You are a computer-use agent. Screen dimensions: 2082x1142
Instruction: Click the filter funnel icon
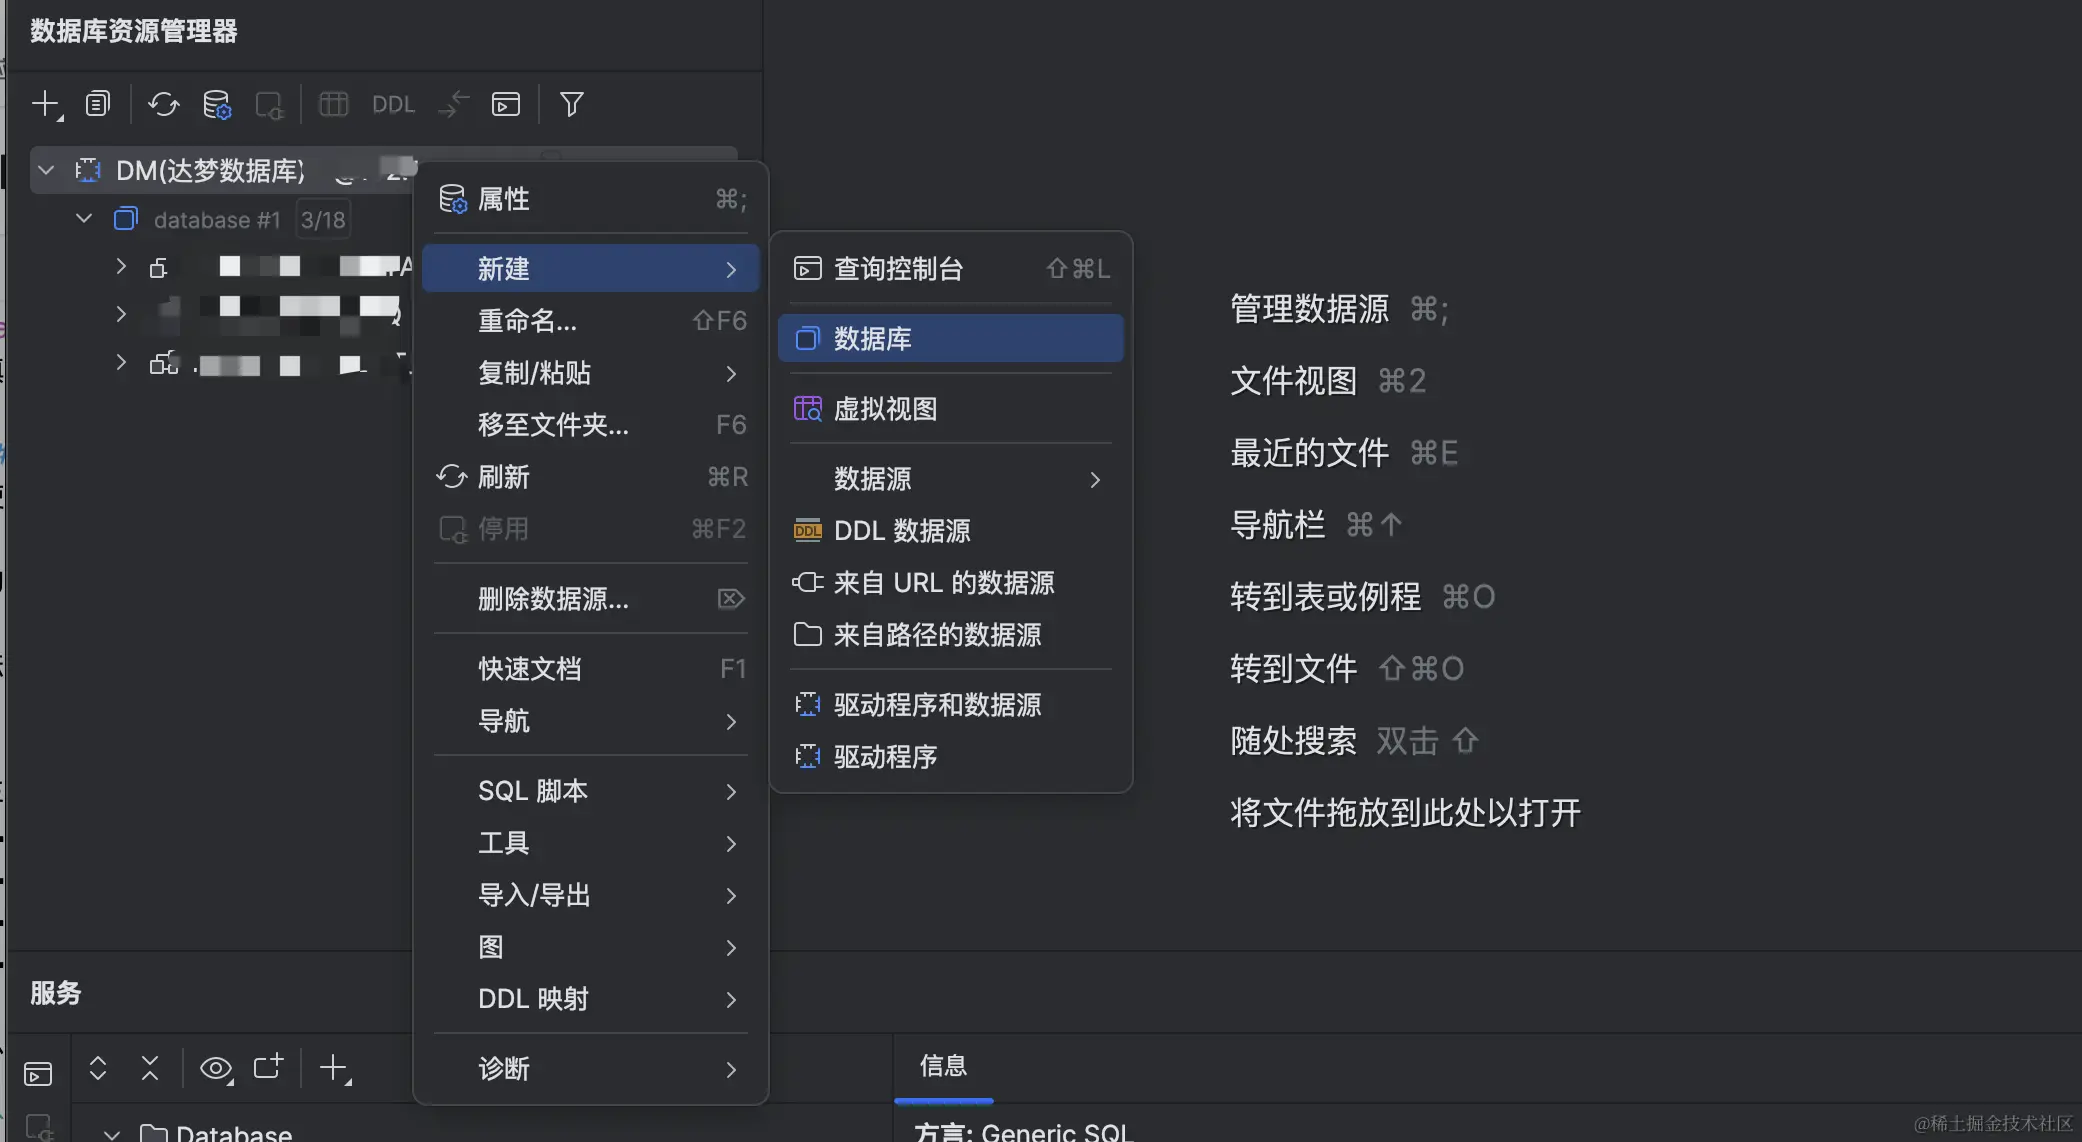pos(572,104)
